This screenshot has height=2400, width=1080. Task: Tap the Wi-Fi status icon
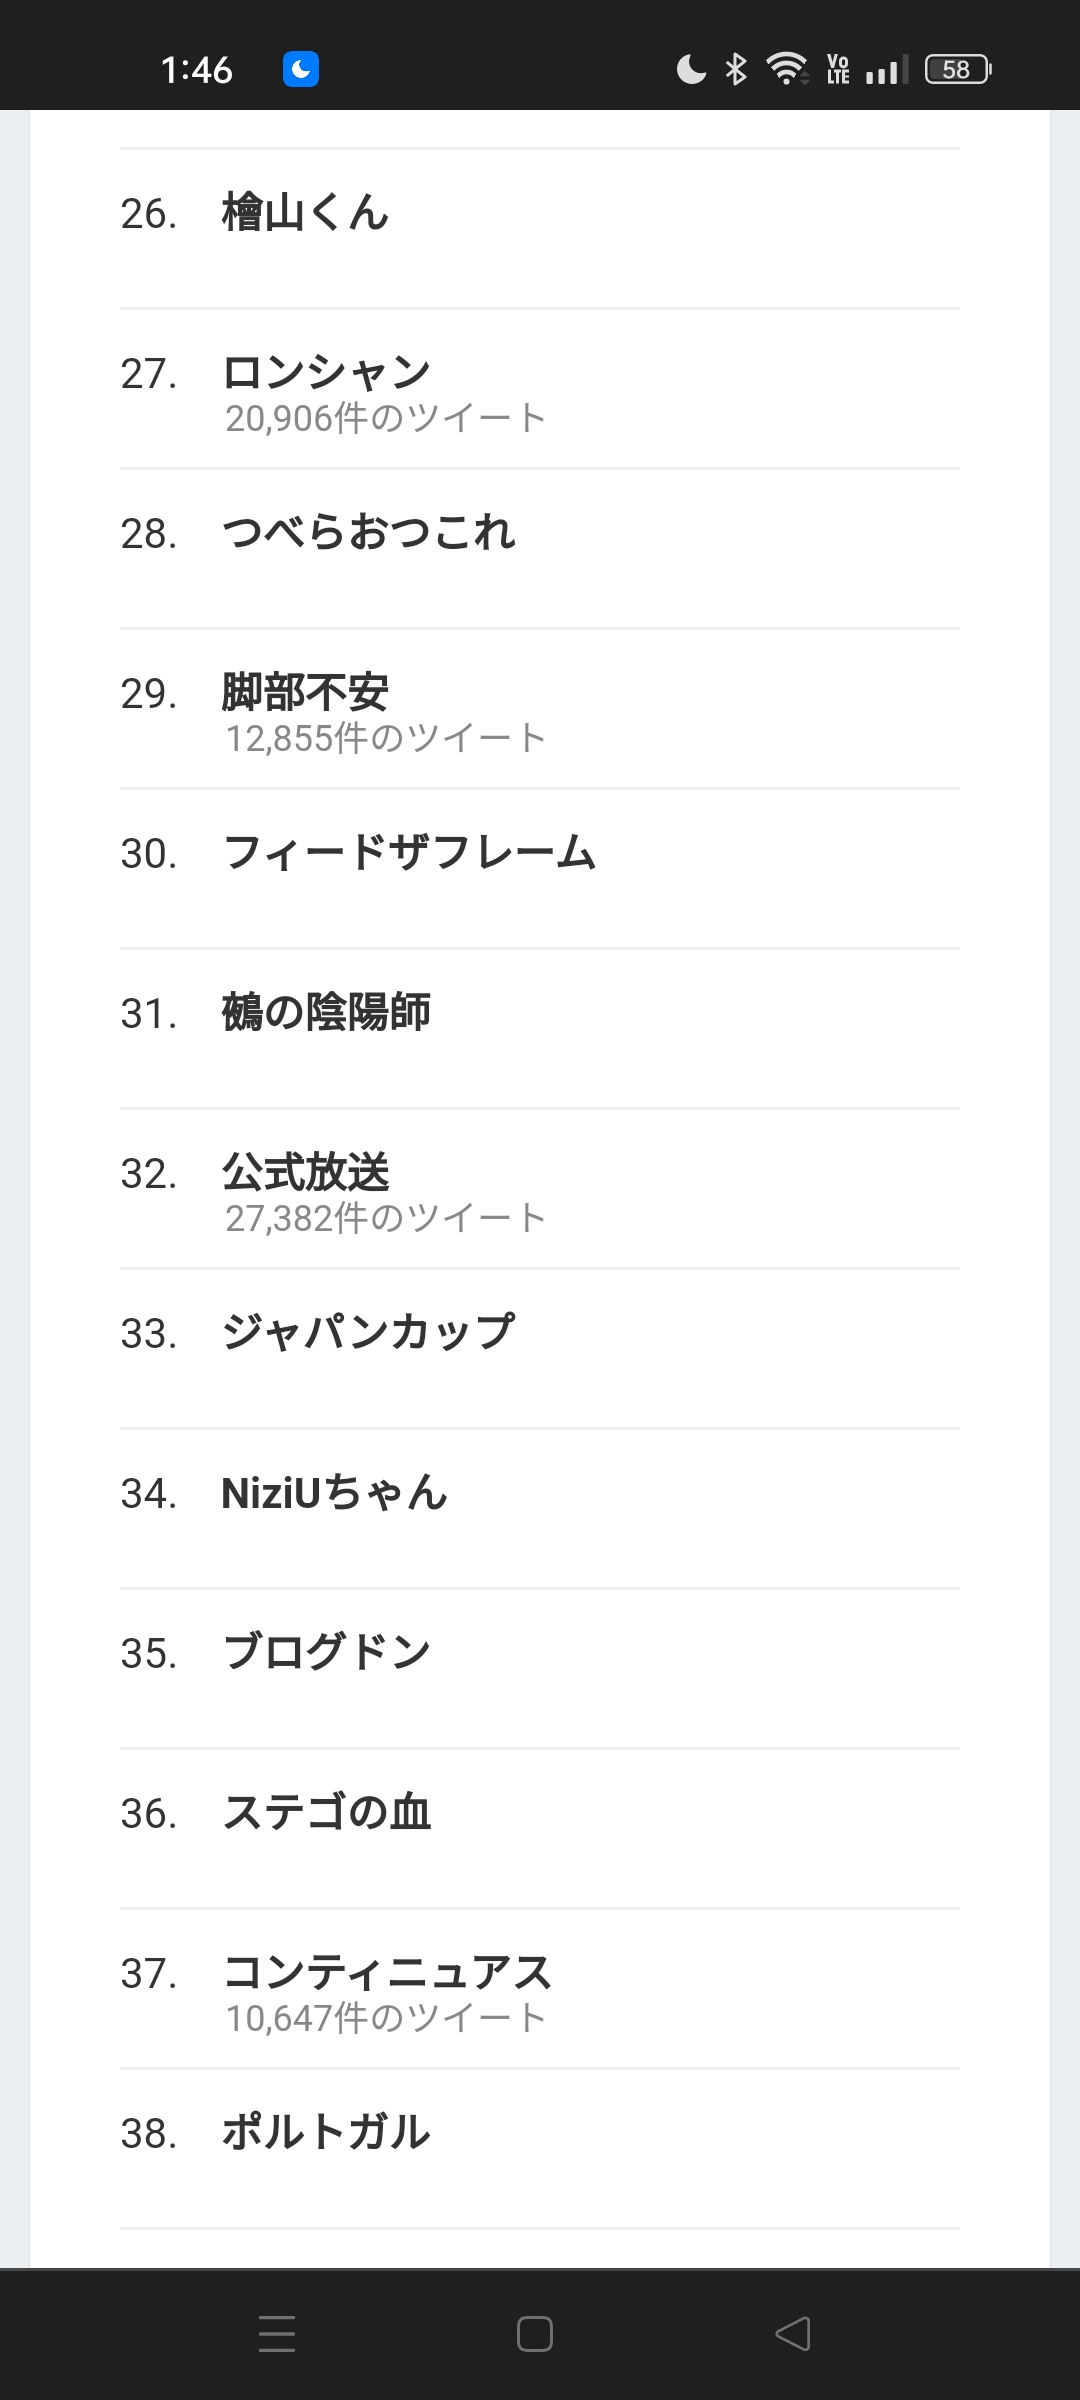pos(787,69)
